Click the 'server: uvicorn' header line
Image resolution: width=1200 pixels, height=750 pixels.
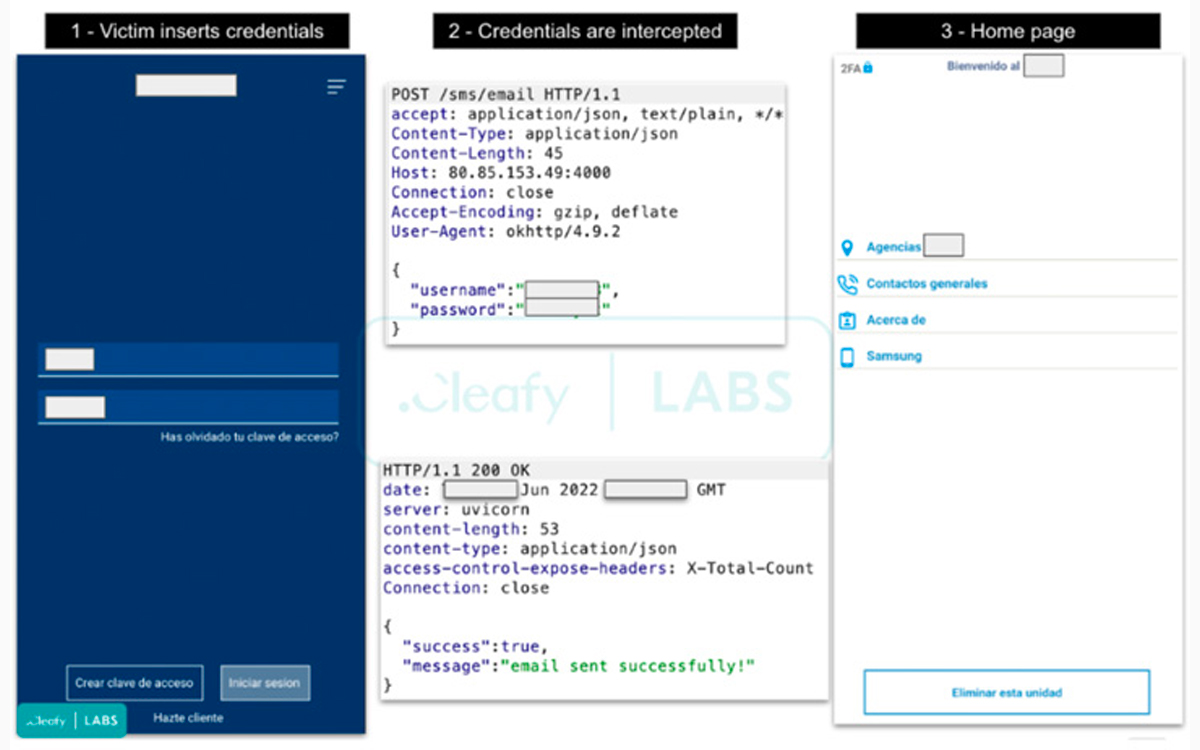[456, 509]
